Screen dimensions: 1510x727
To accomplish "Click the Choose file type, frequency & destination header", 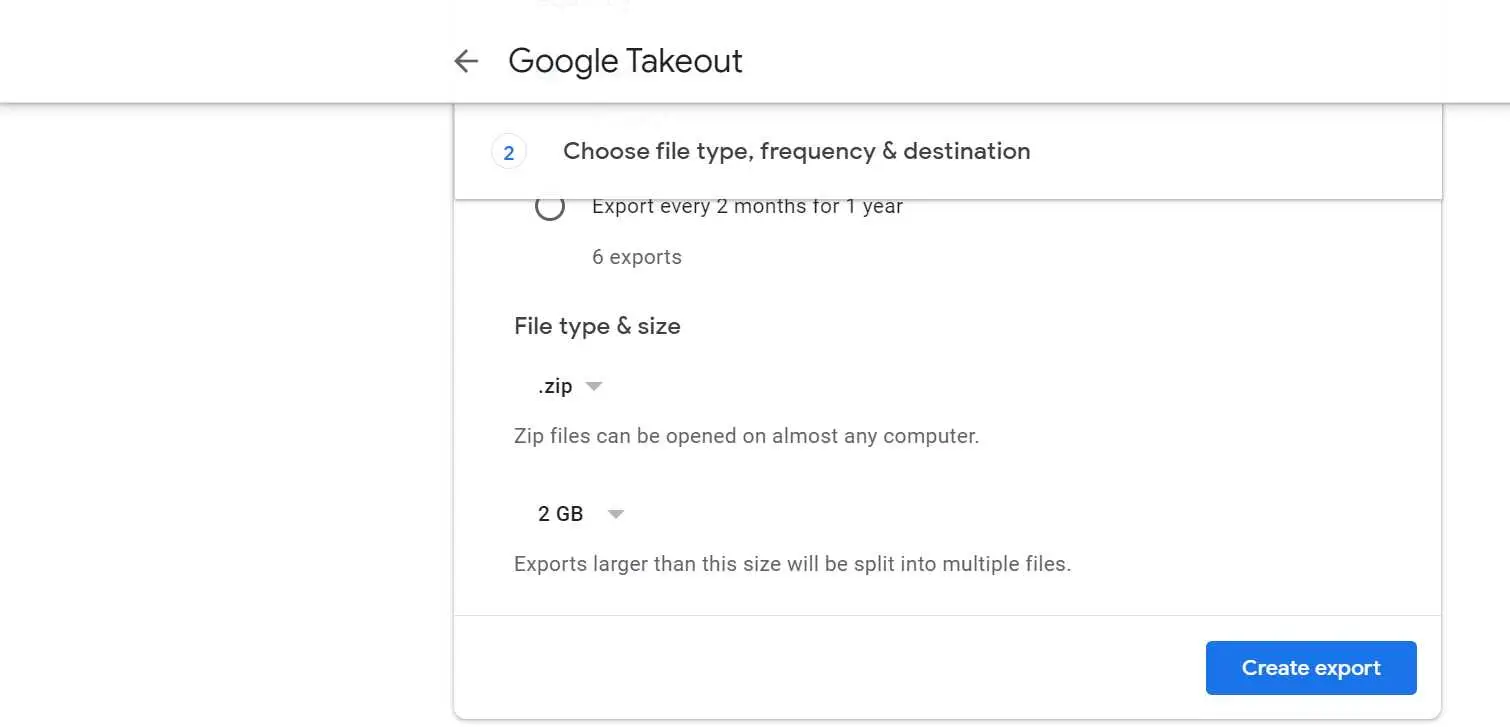I will click(x=796, y=151).
